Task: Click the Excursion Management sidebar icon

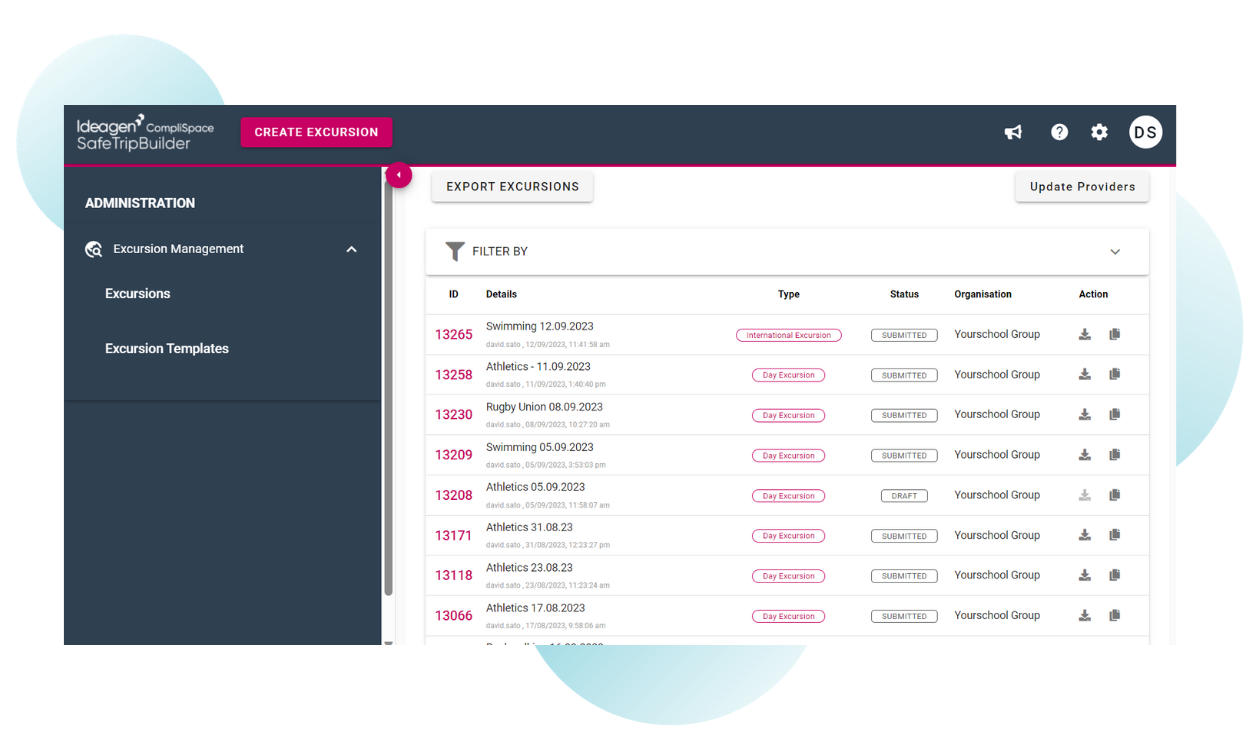Action: click(x=94, y=249)
